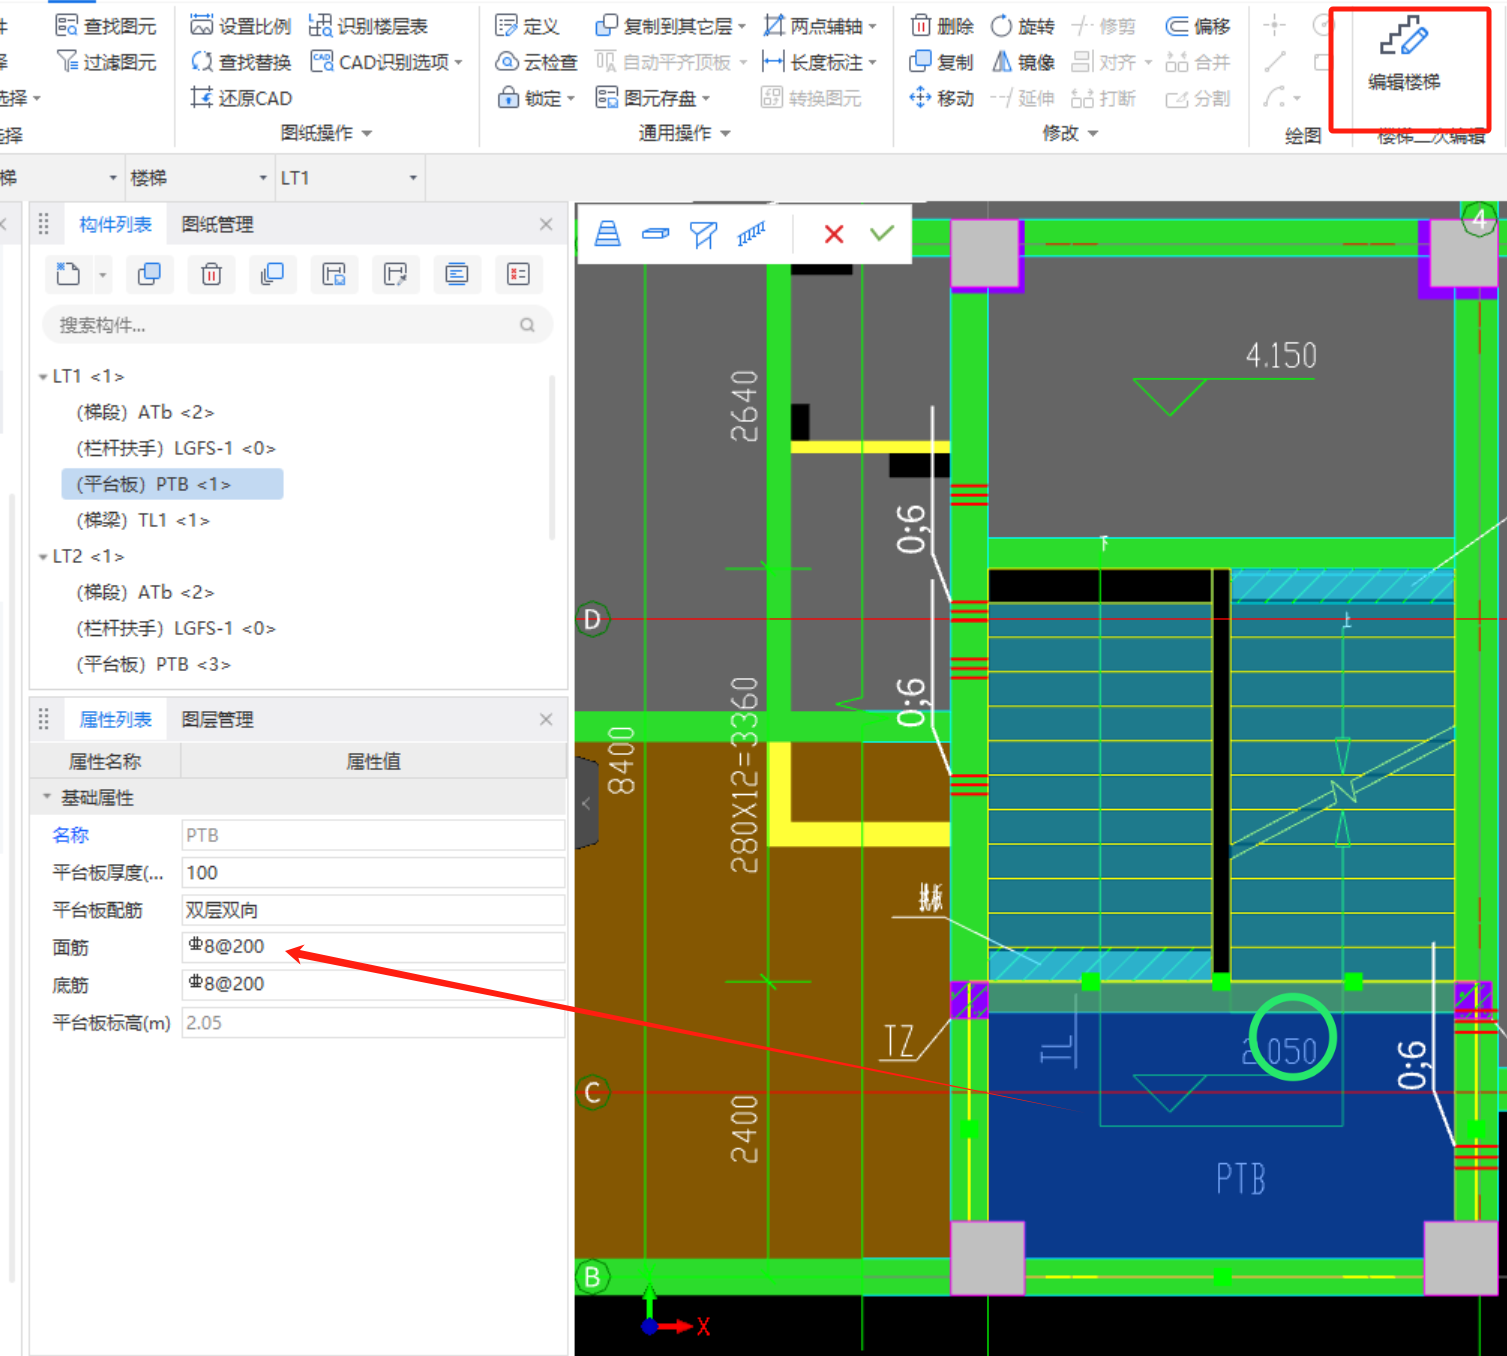Cancel stair editing with red X
1507x1356 pixels.
pos(834,234)
